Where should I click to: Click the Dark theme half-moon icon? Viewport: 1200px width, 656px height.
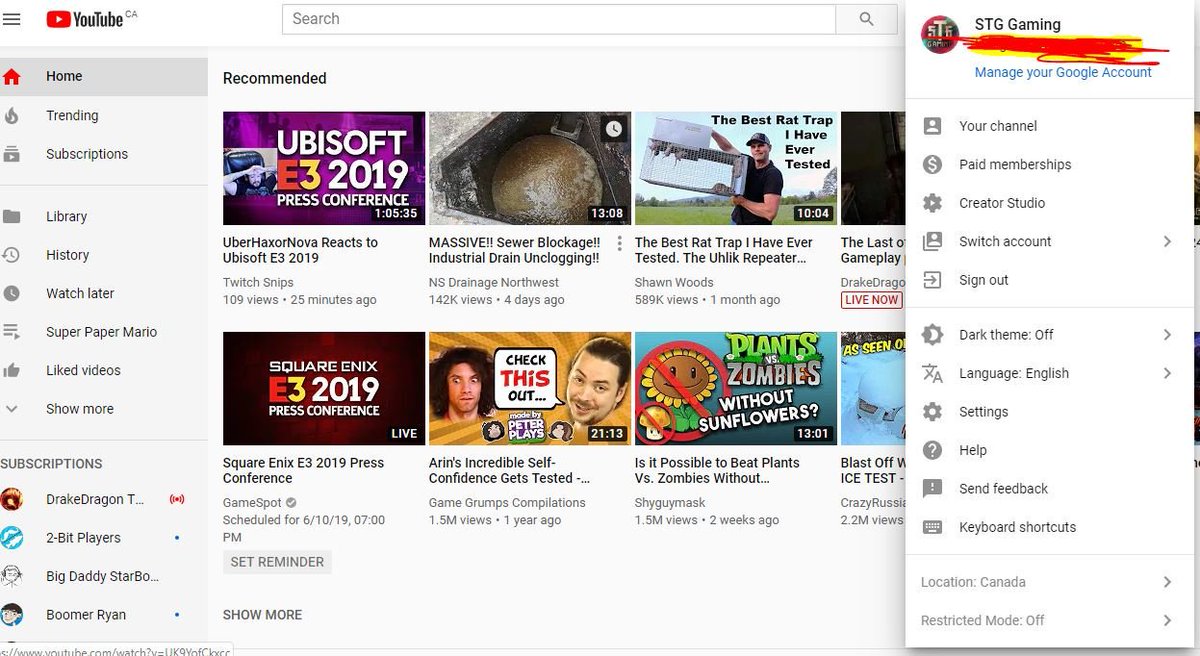tap(932, 335)
